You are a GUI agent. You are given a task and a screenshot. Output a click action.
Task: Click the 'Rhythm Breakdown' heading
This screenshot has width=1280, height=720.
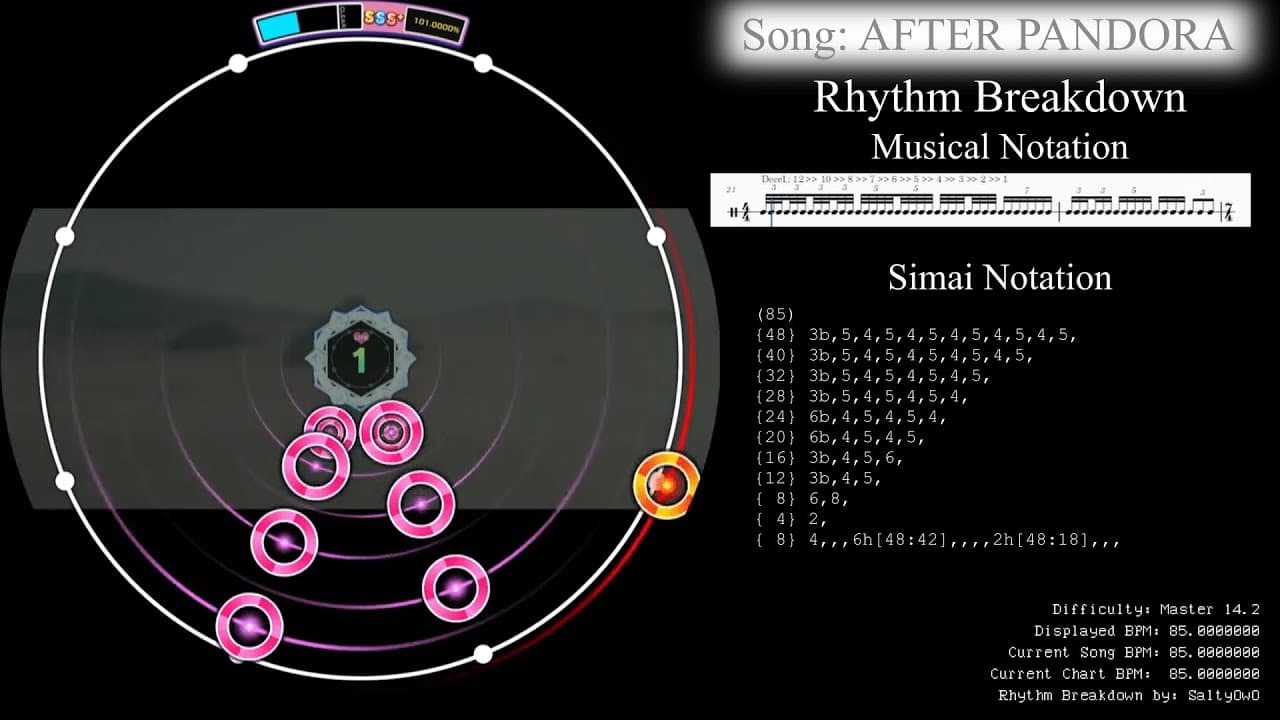(x=1000, y=98)
